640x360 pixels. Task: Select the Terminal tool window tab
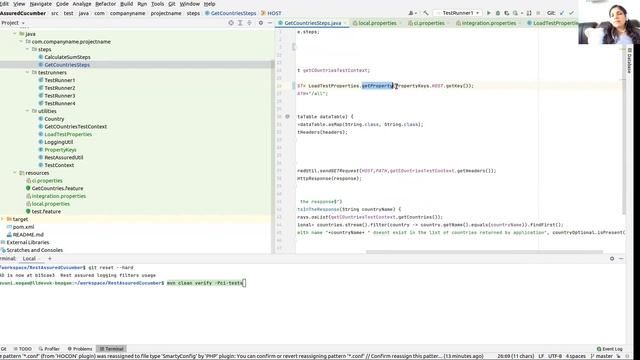(111, 349)
